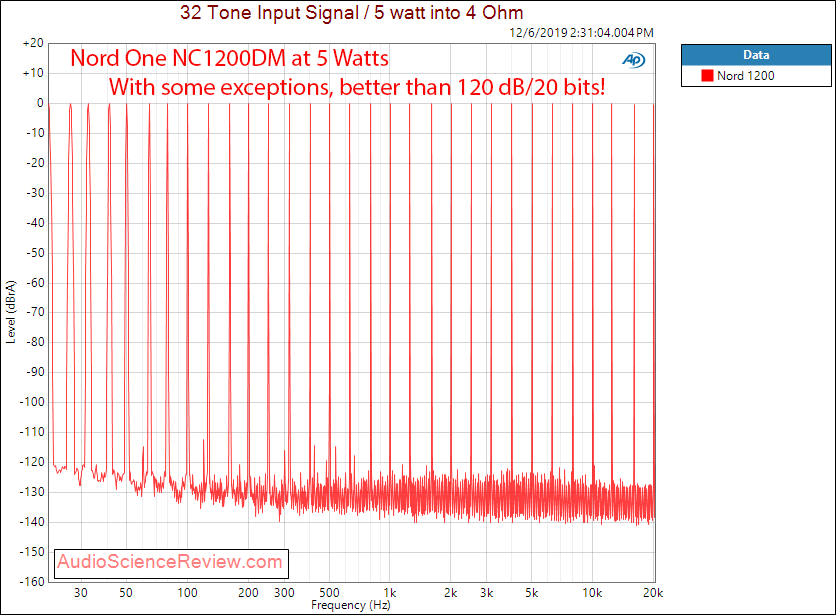Click the 2k tick on the frequency axis
Screen dimensions: 836x615
tap(451, 593)
